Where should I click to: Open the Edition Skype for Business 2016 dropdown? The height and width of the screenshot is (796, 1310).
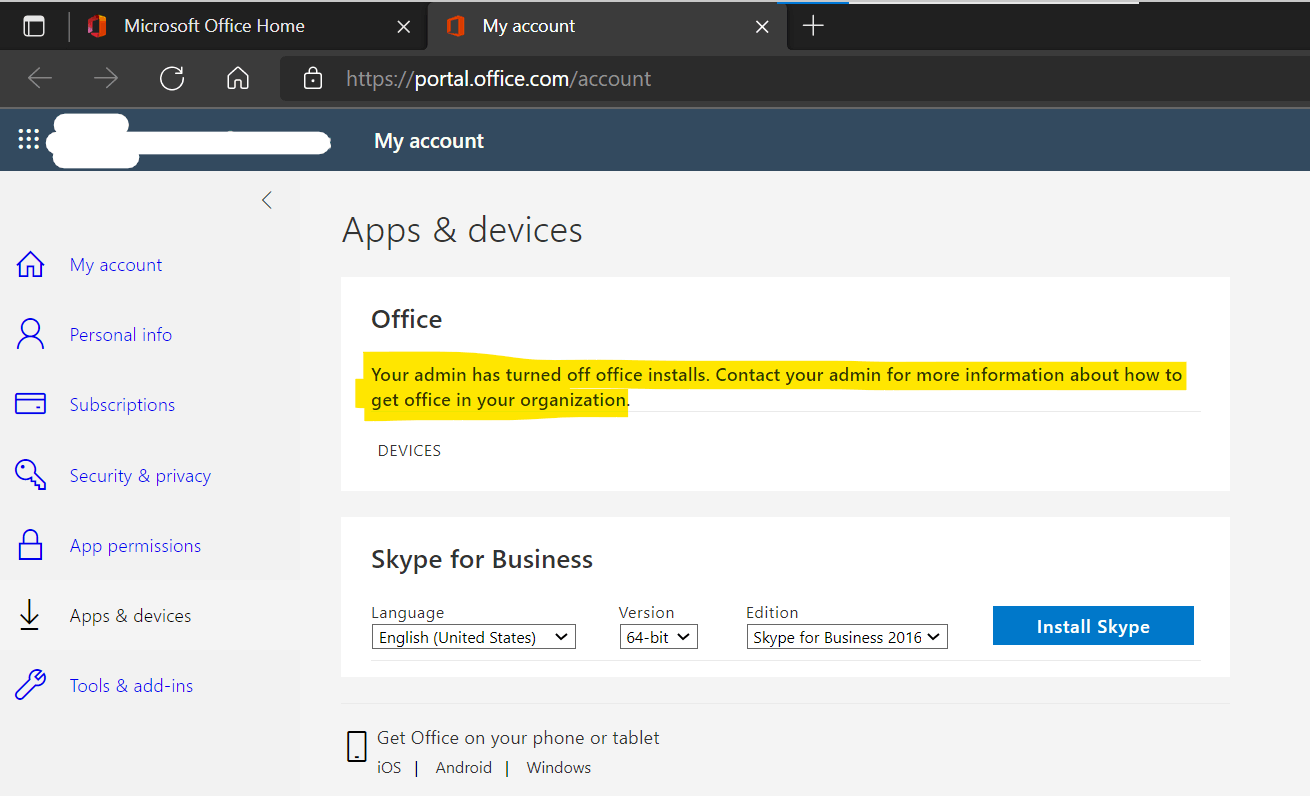click(x=847, y=637)
